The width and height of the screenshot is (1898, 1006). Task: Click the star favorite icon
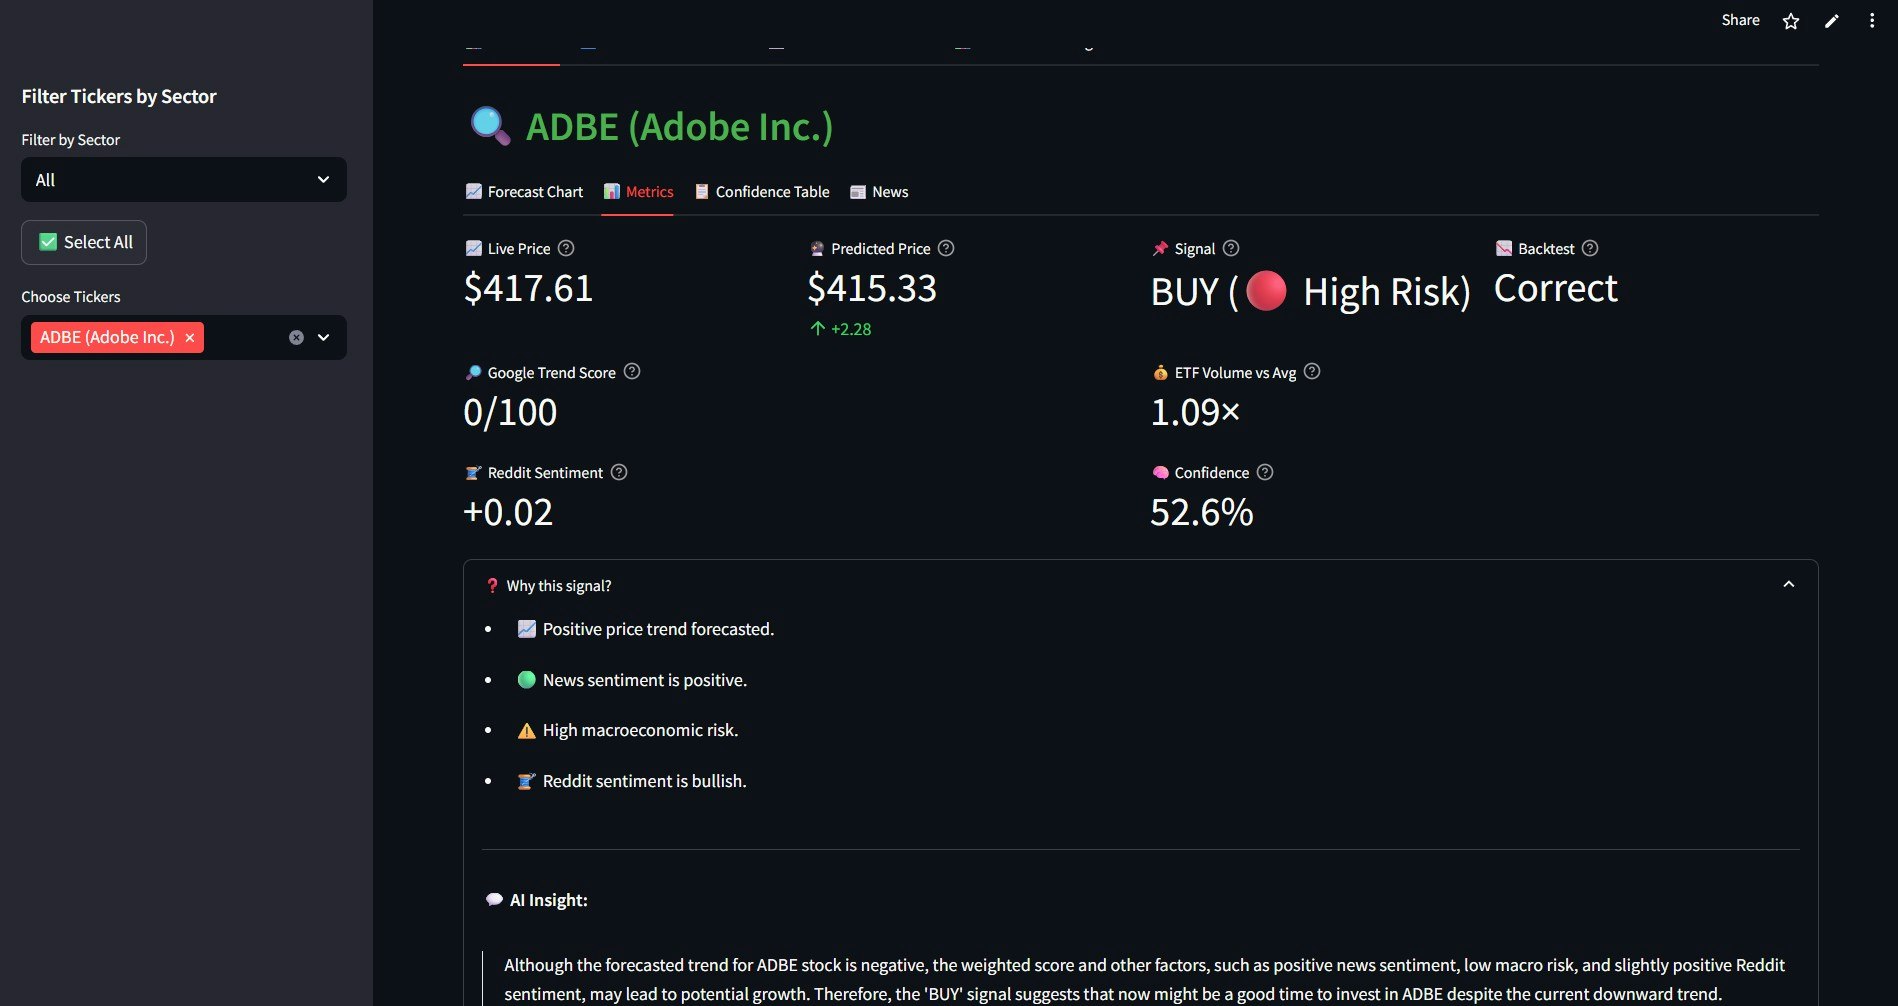pyautogui.click(x=1791, y=21)
